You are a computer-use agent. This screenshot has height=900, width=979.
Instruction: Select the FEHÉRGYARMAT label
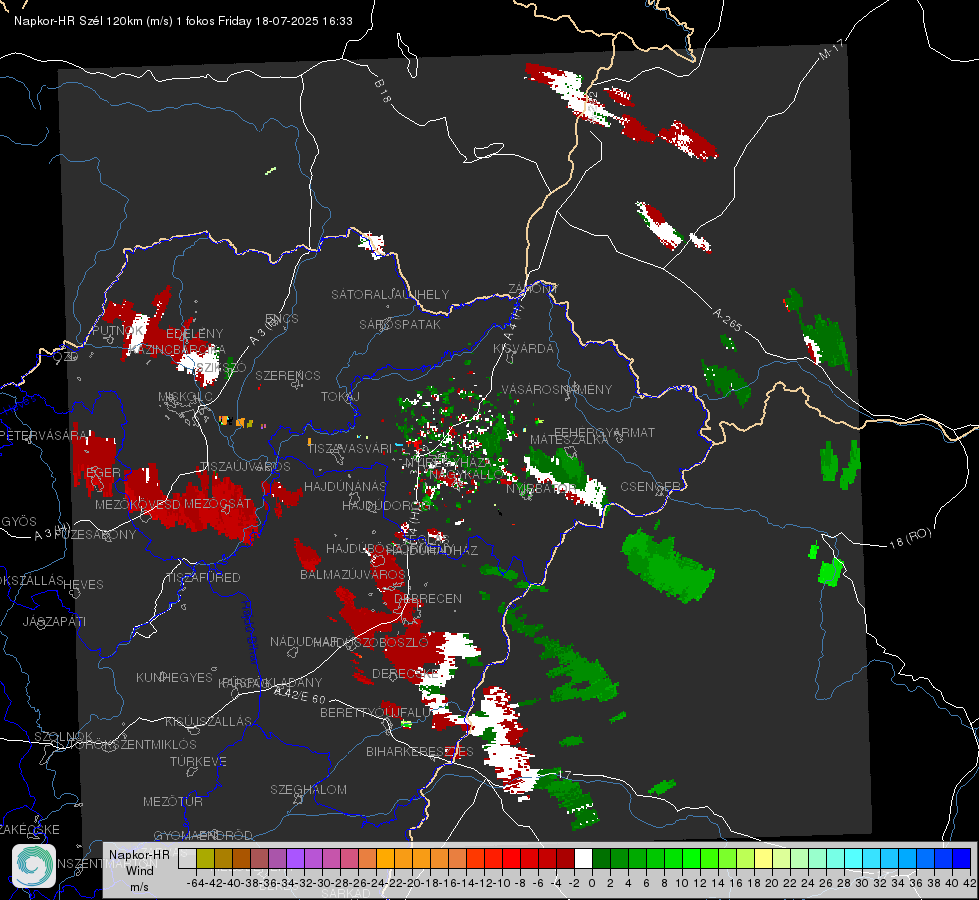point(604,432)
